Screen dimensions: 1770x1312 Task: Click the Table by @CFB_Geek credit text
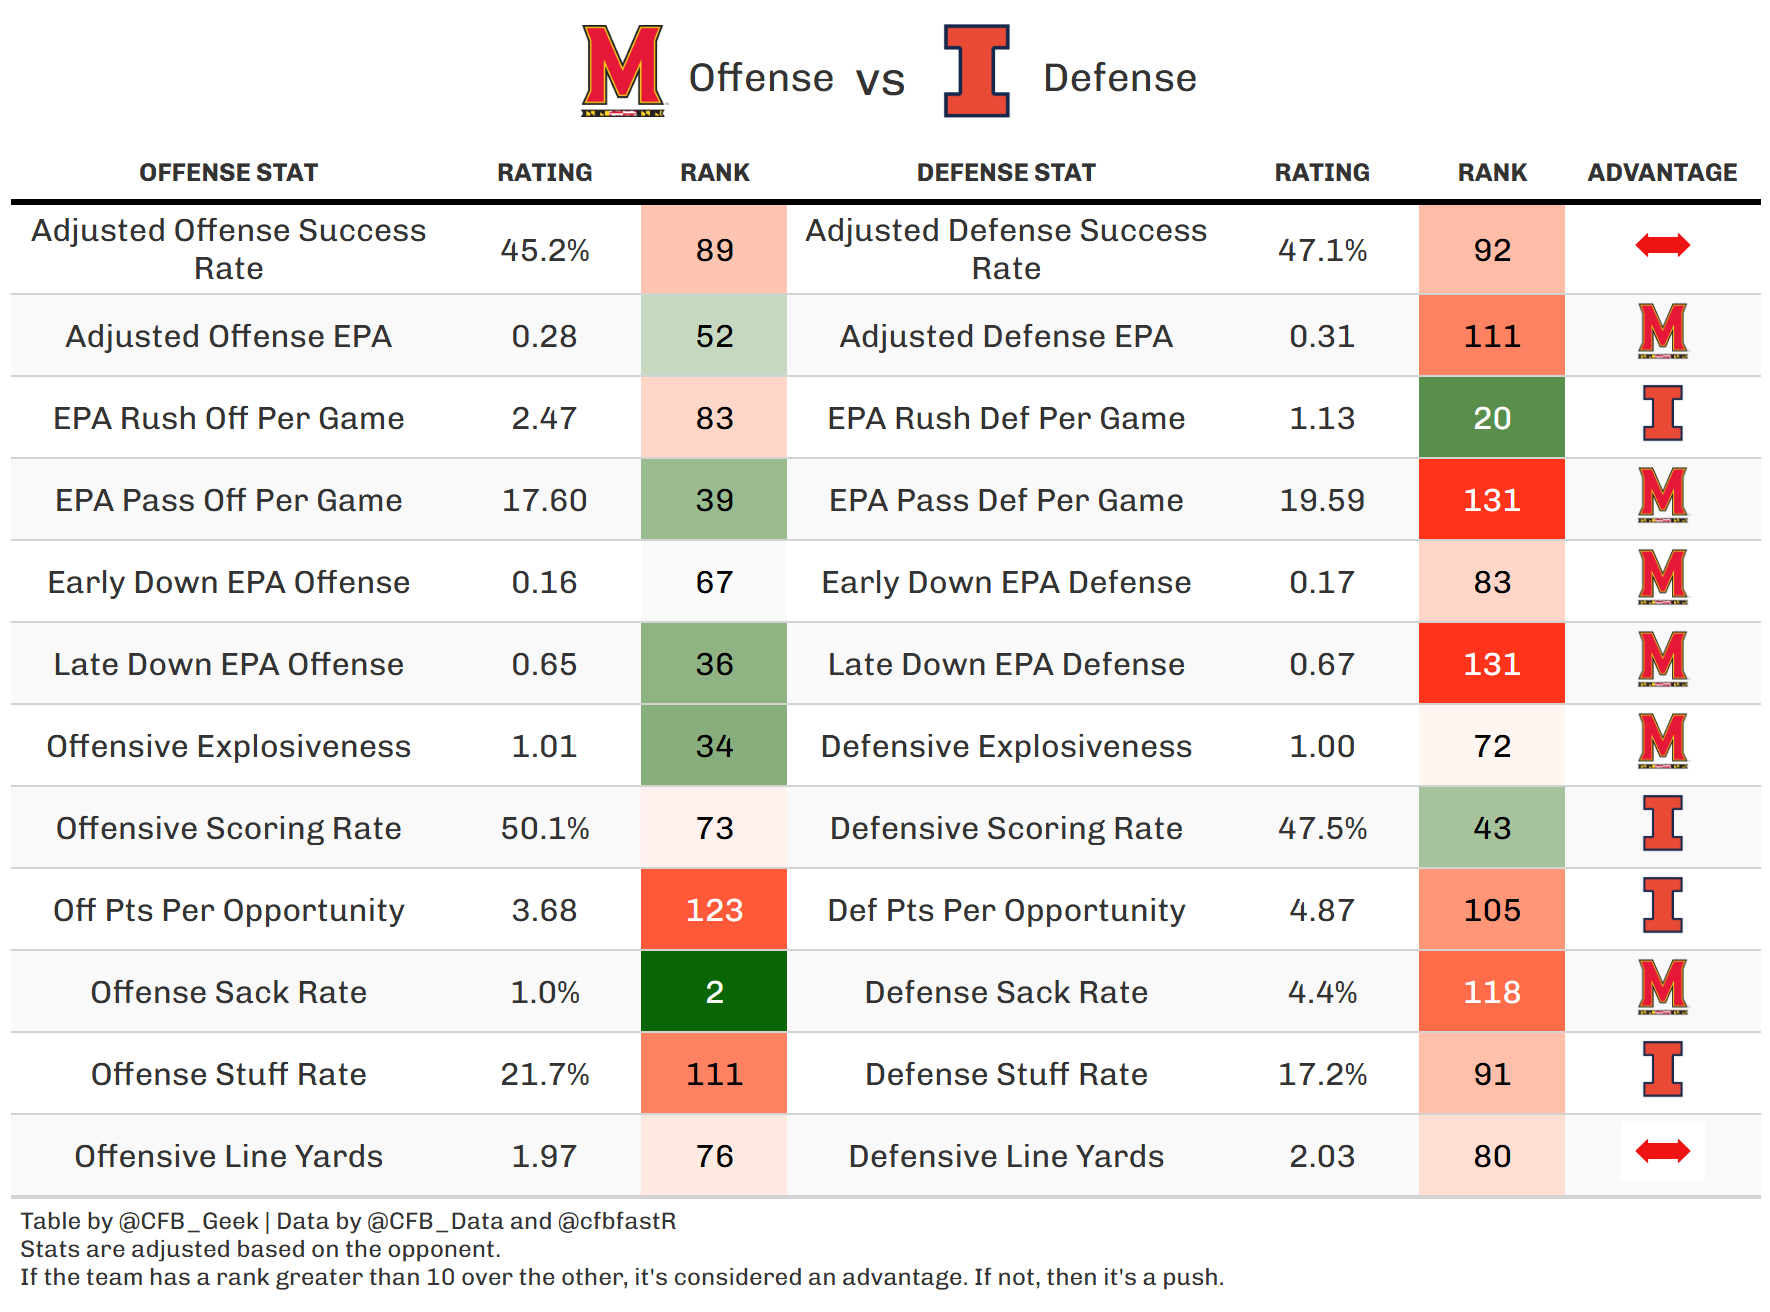click(x=140, y=1221)
